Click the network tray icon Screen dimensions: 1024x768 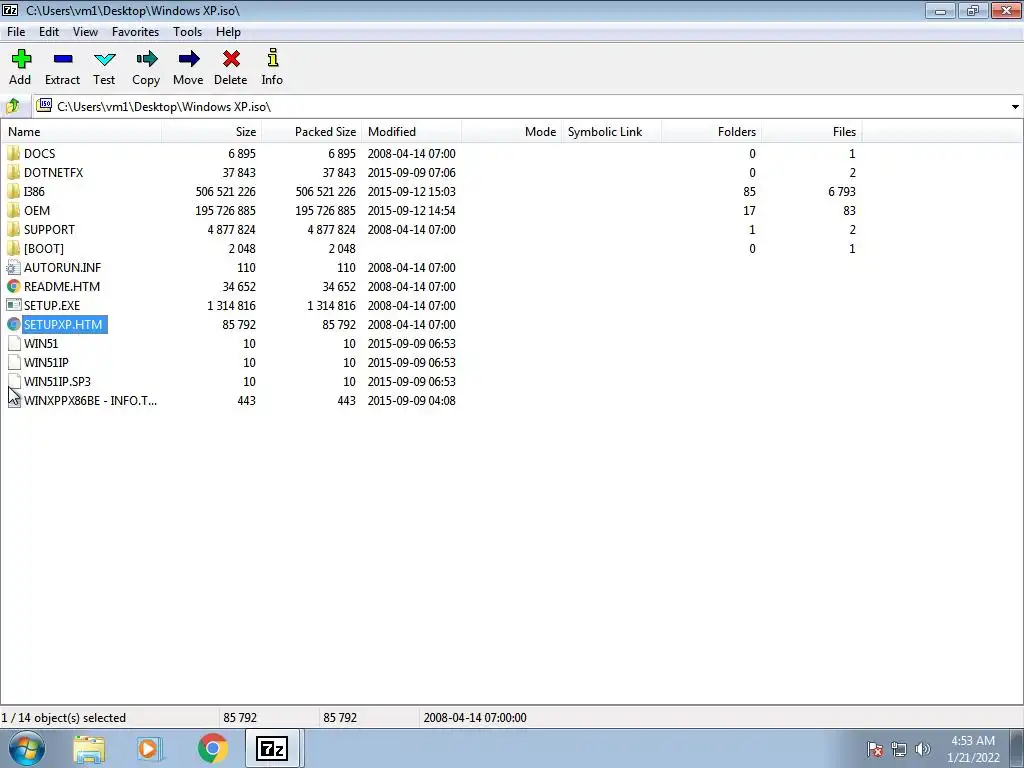[899, 749]
